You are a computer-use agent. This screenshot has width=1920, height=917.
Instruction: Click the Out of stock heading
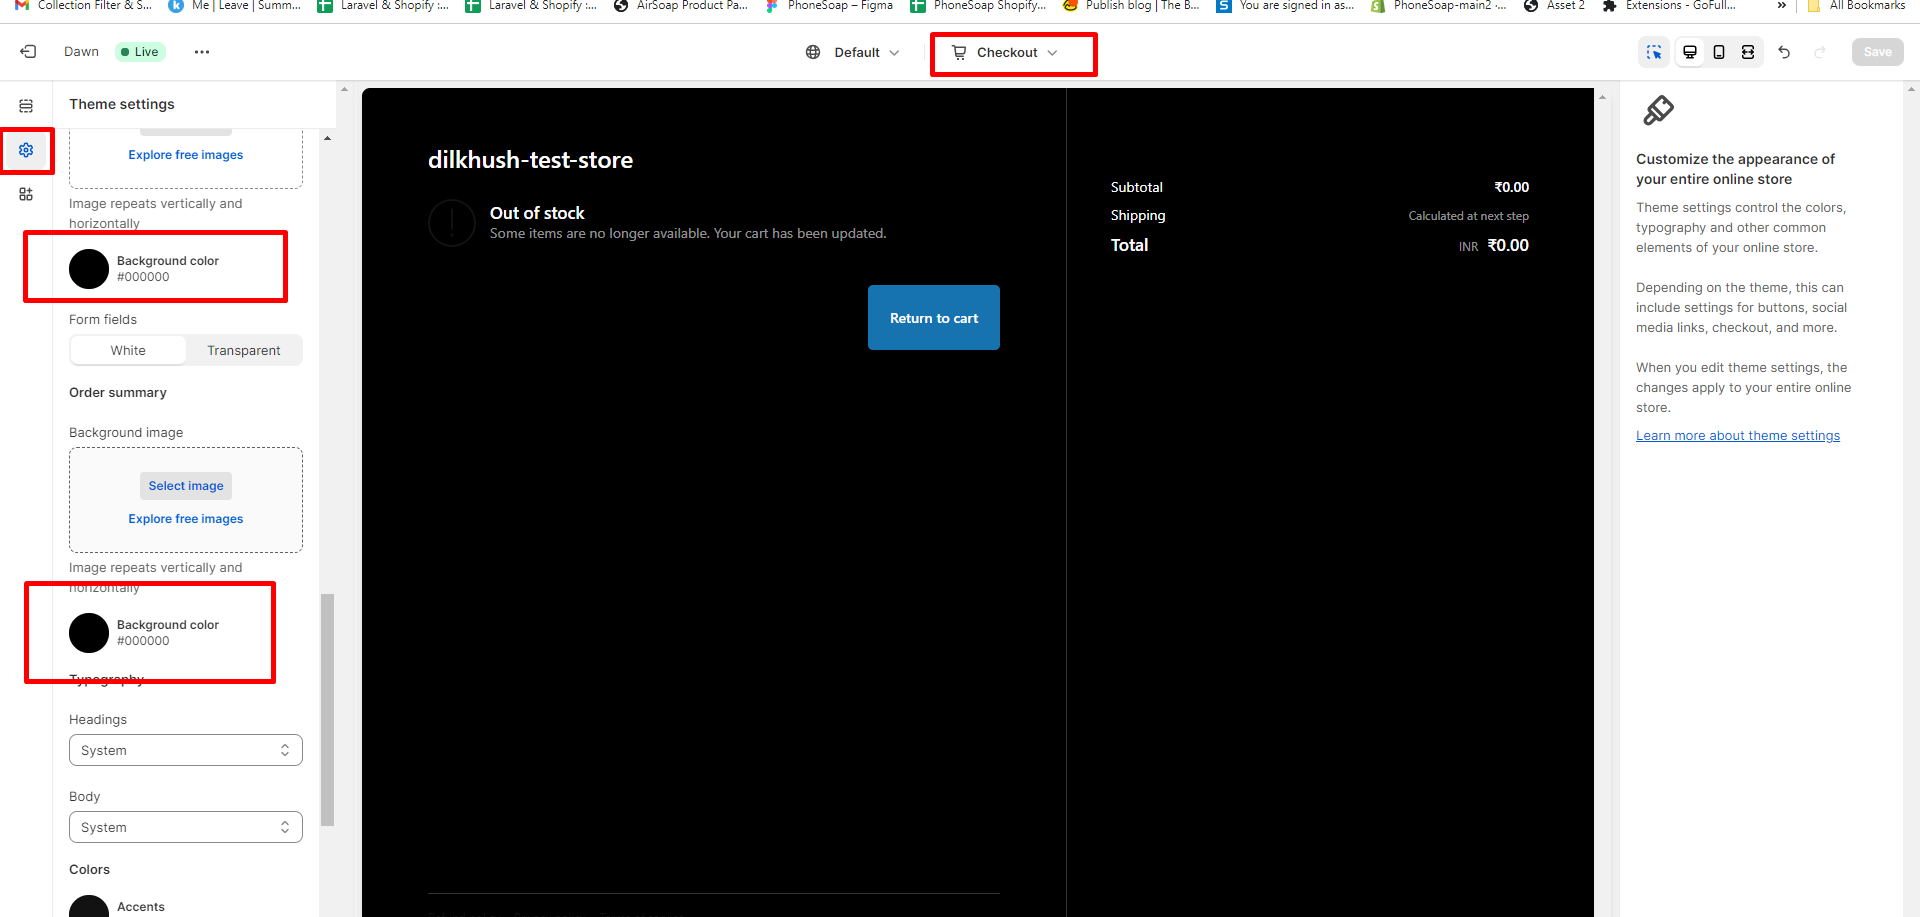pyautogui.click(x=537, y=213)
